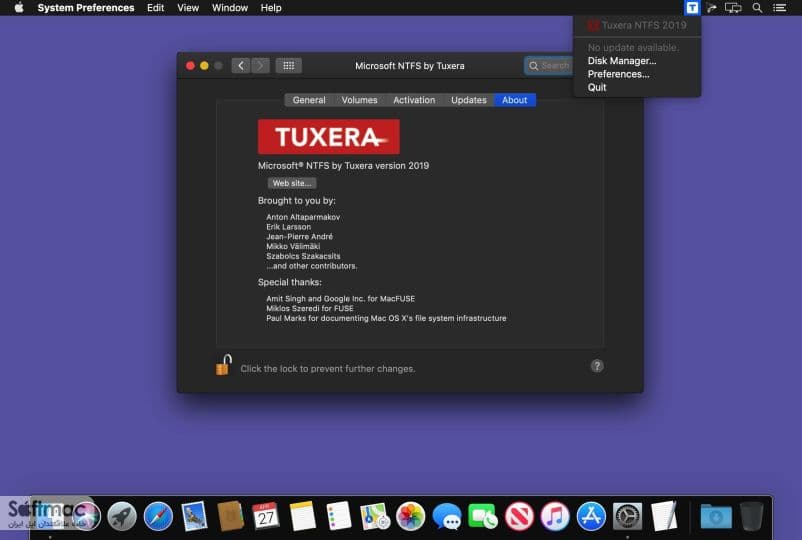Click the name 'Mikko Välimäki'

coord(293,246)
